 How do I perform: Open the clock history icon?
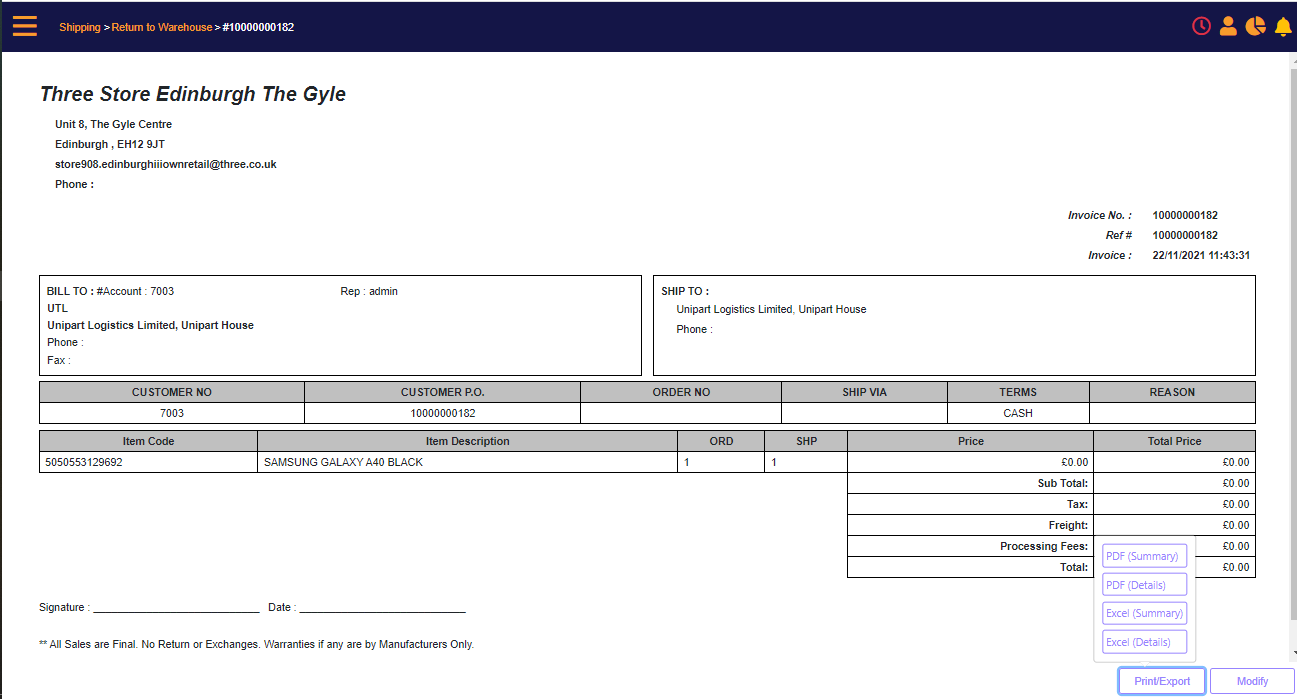(1201, 26)
